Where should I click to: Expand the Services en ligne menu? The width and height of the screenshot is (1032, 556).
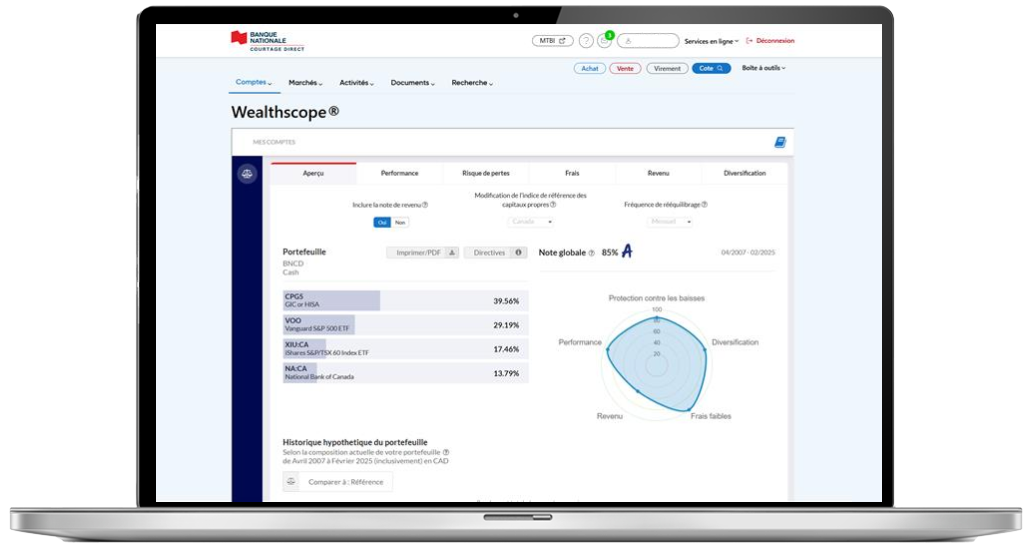(711, 41)
